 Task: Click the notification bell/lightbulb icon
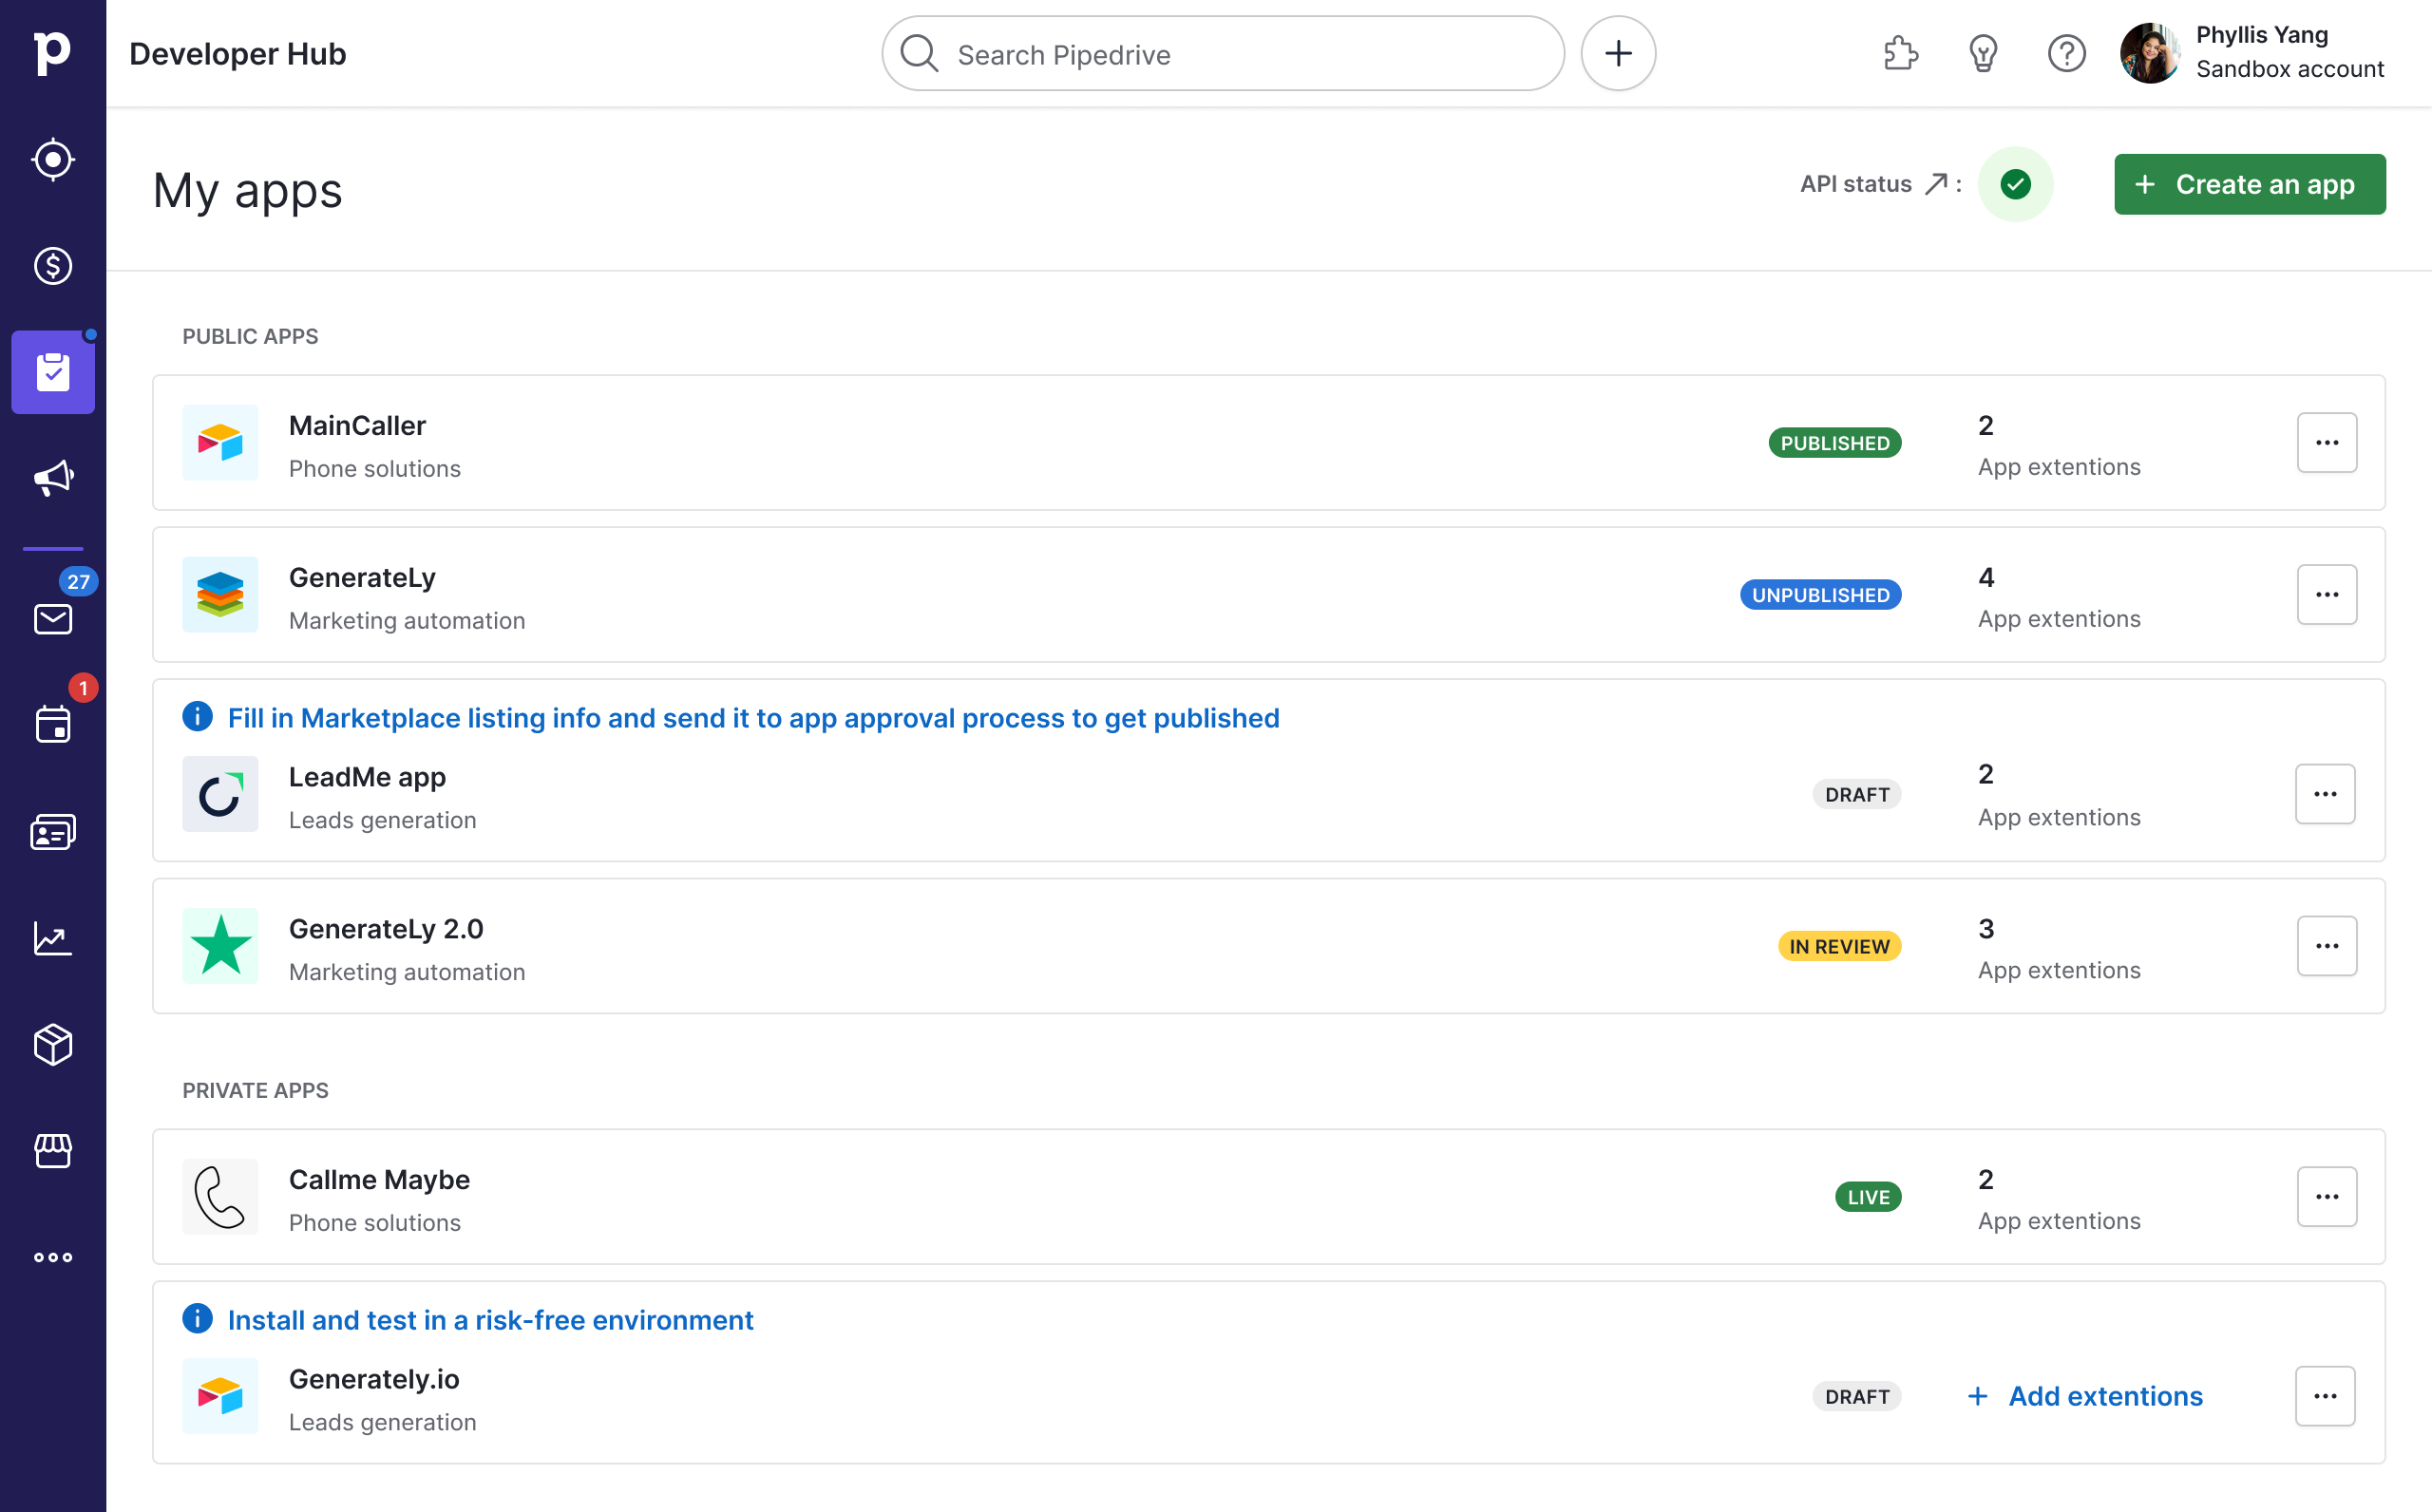coord(1983,54)
